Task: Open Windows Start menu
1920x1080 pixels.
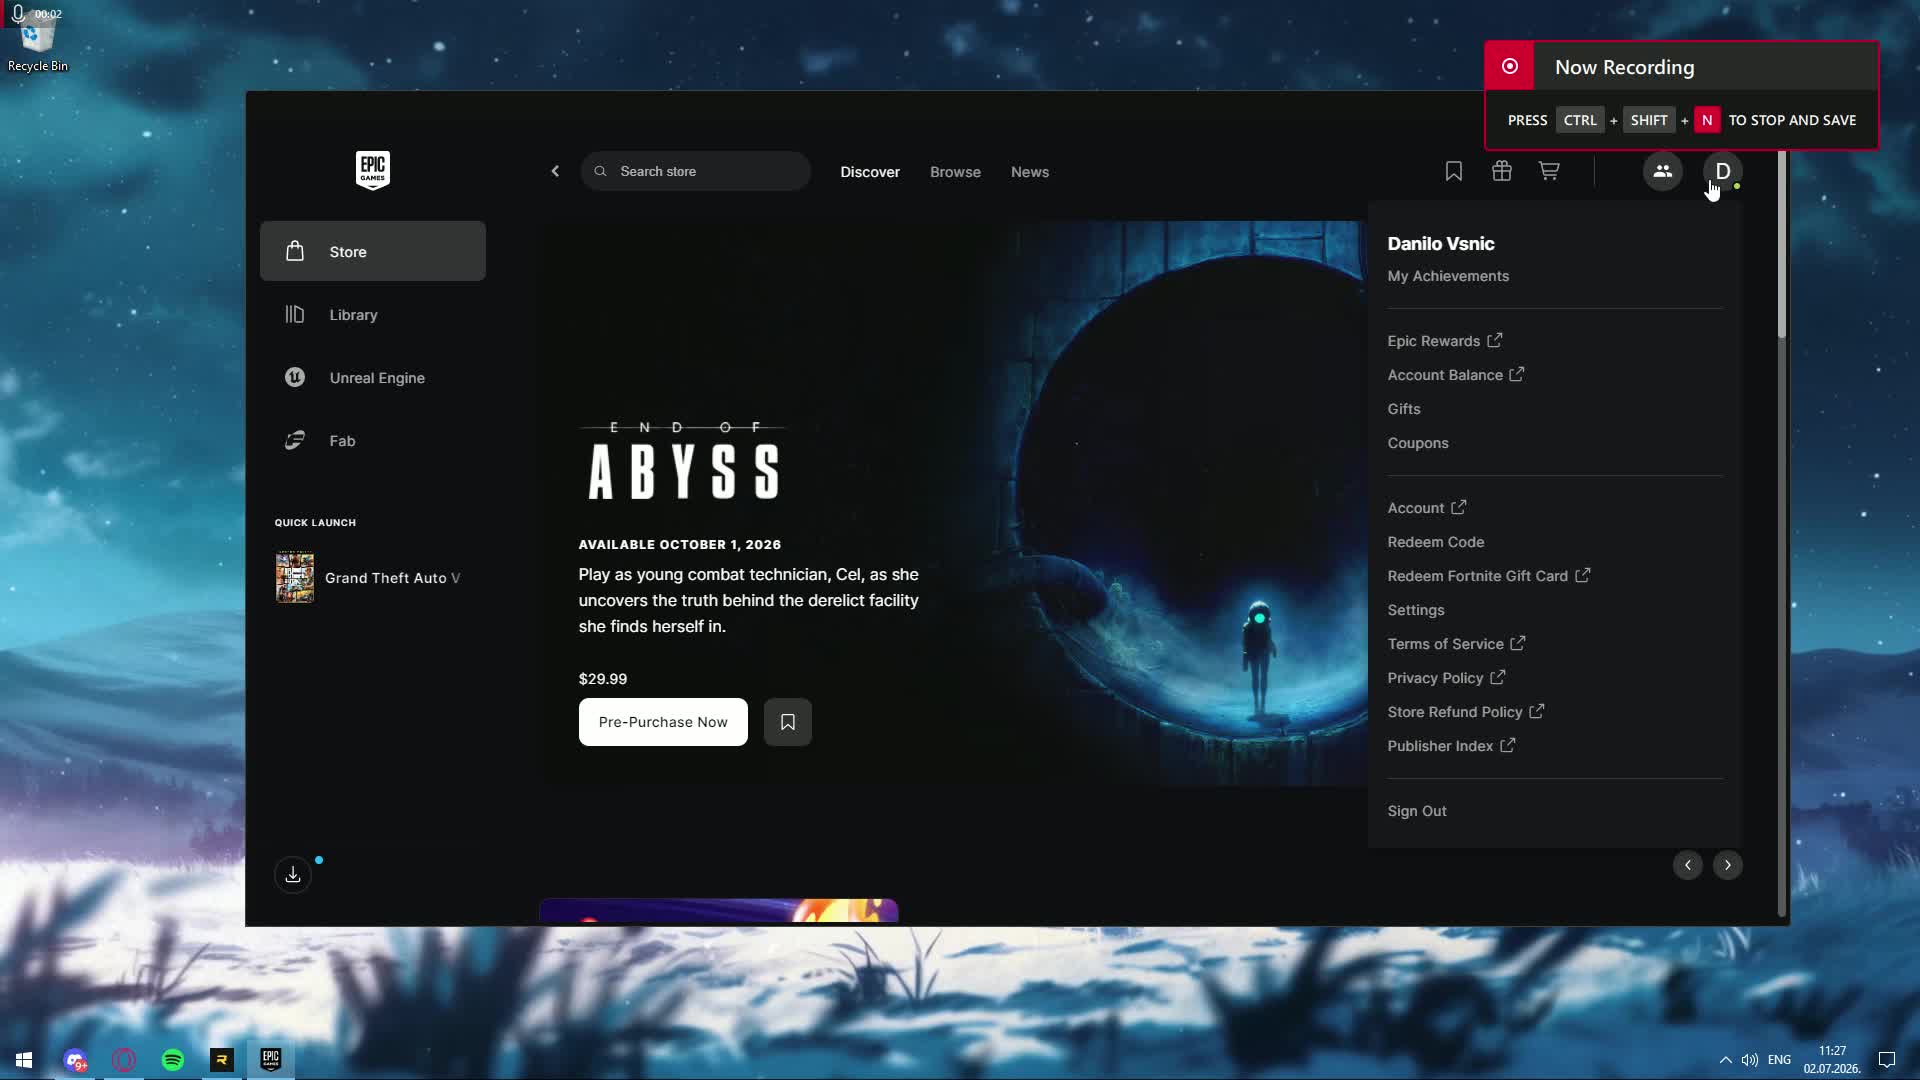Action: 24,1060
